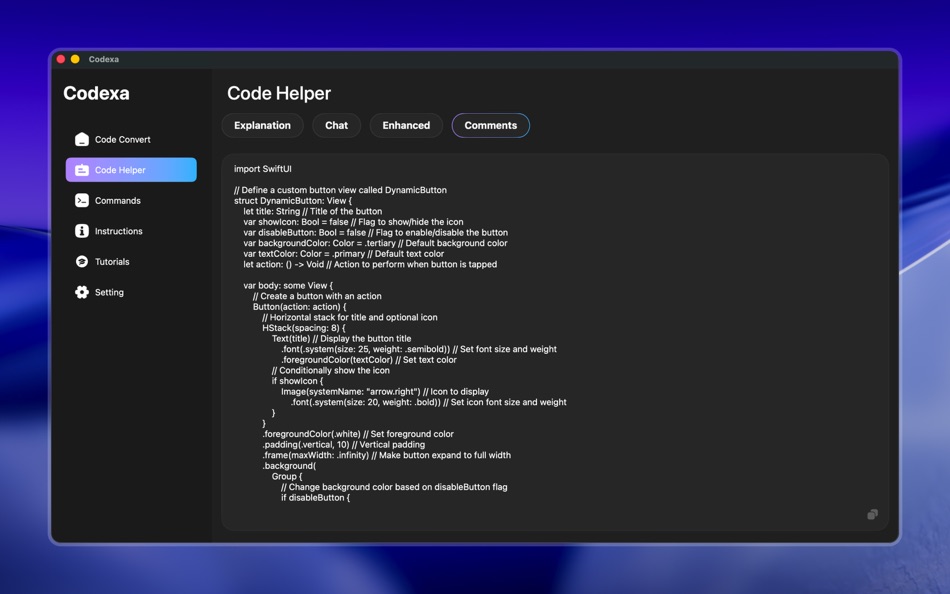Open Instructions label in sidebar
This screenshot has width=950, height=594.
119,231
